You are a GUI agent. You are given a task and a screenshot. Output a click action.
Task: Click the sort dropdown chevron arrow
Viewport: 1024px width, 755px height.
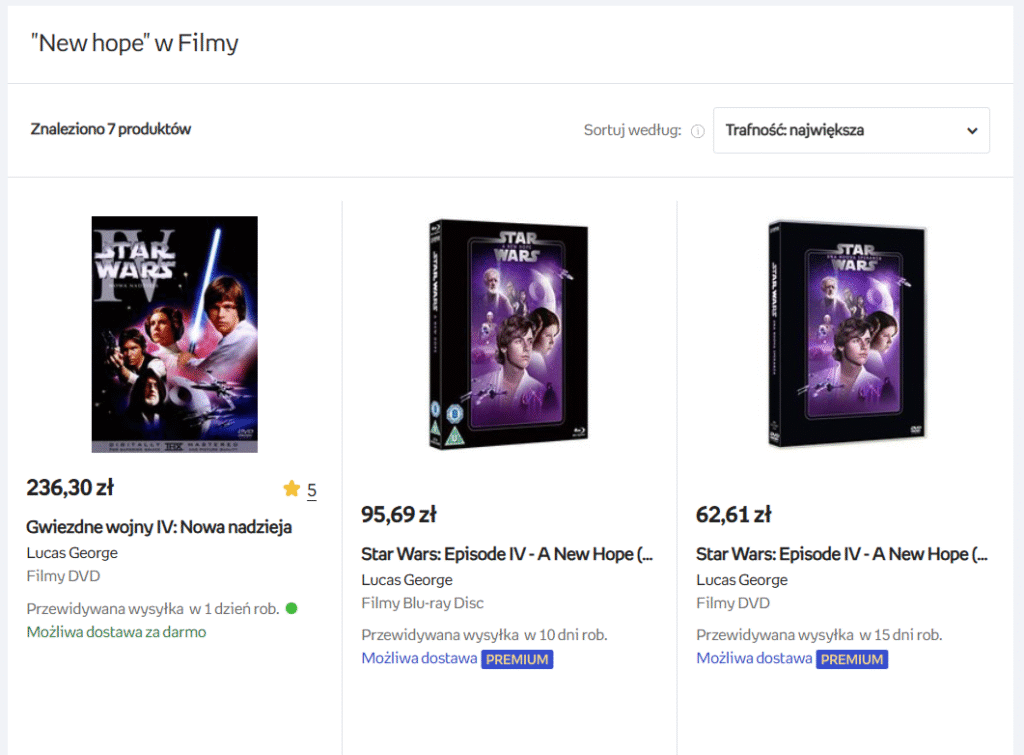pos(972,131)
